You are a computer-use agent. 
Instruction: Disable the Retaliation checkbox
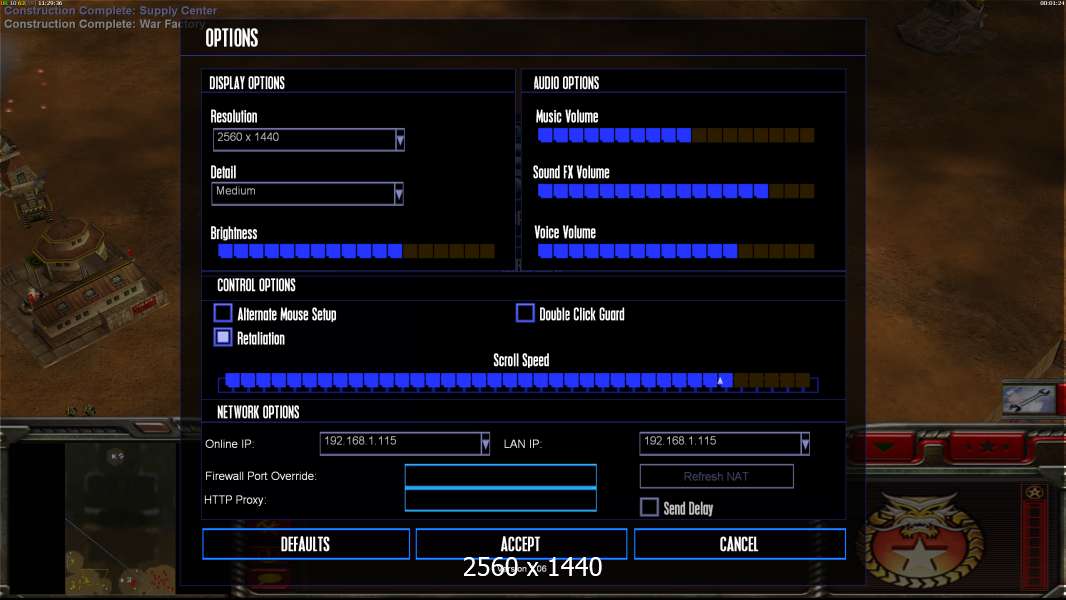(223, 337)
